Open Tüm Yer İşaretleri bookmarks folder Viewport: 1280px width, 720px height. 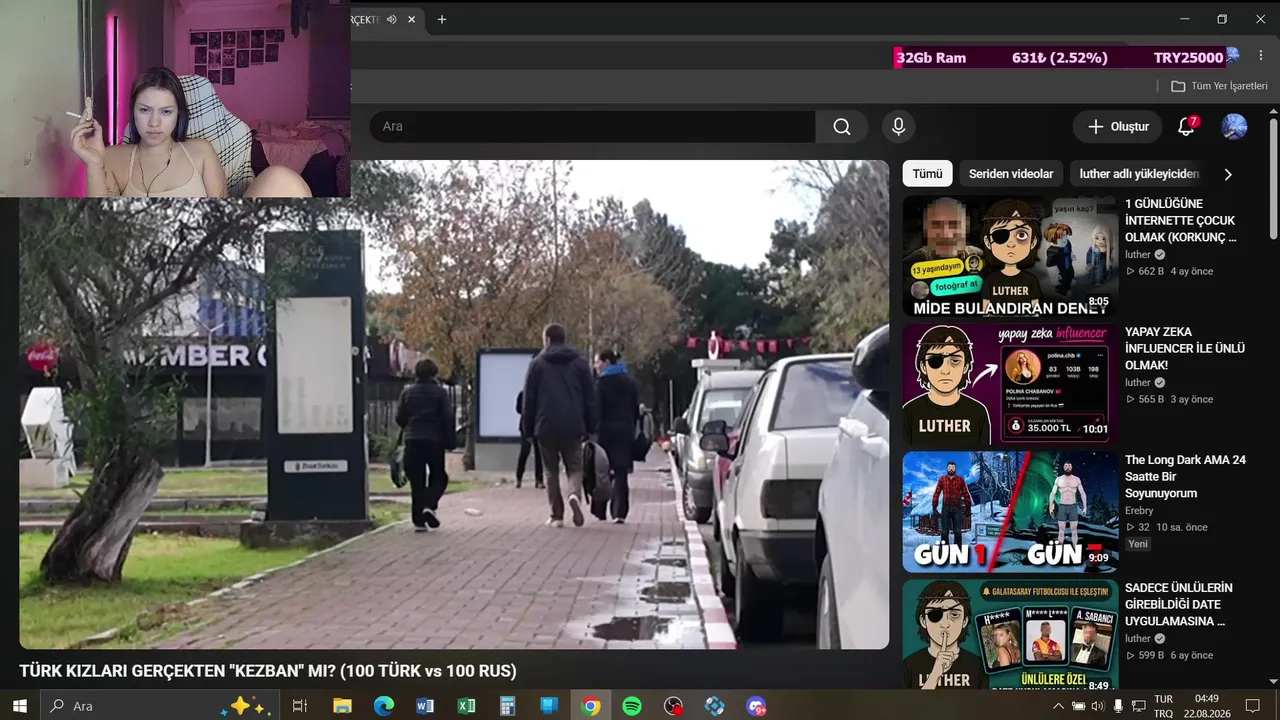click(1219, 86)
